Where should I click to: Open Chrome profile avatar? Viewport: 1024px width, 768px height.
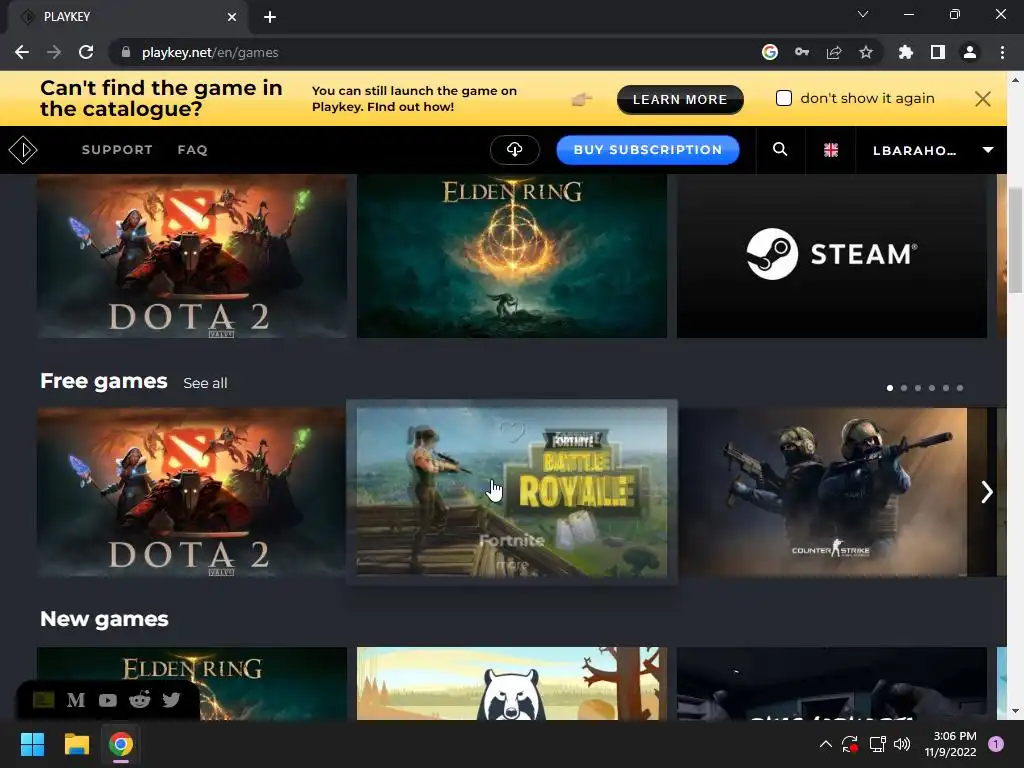[x=970, y=52]
